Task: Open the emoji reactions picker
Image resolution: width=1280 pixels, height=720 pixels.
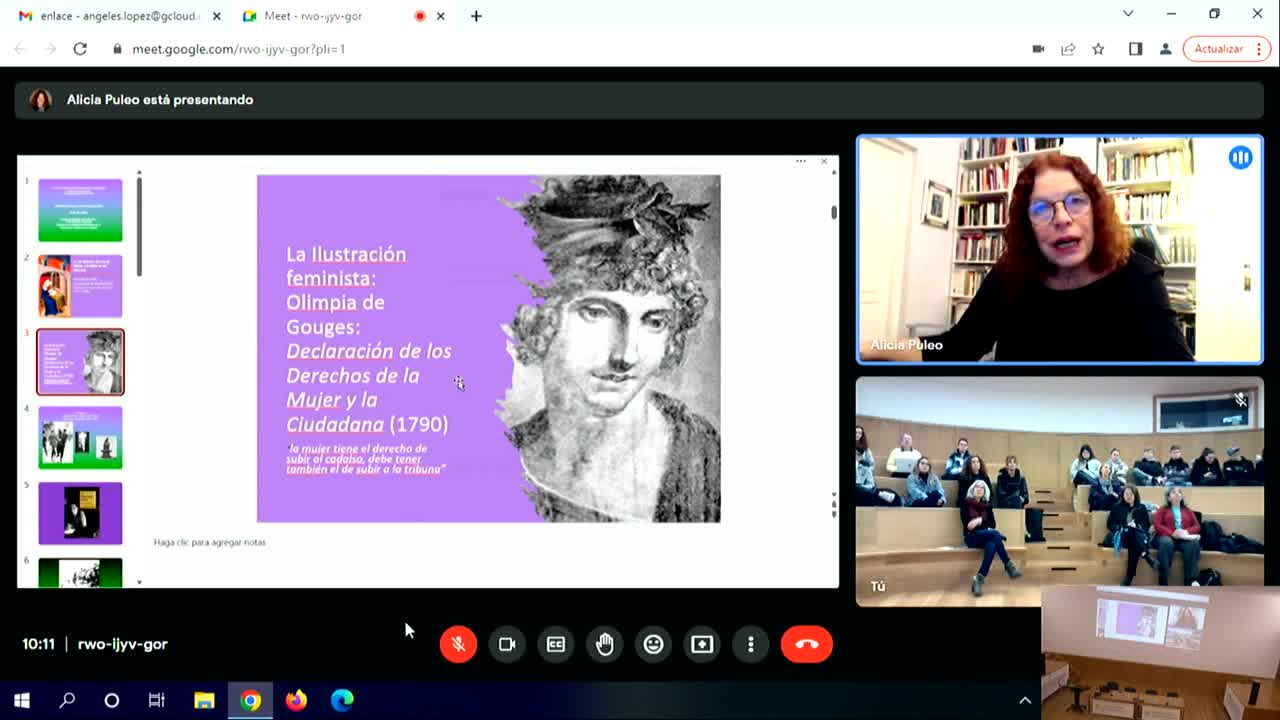Action: click(653, 644)
